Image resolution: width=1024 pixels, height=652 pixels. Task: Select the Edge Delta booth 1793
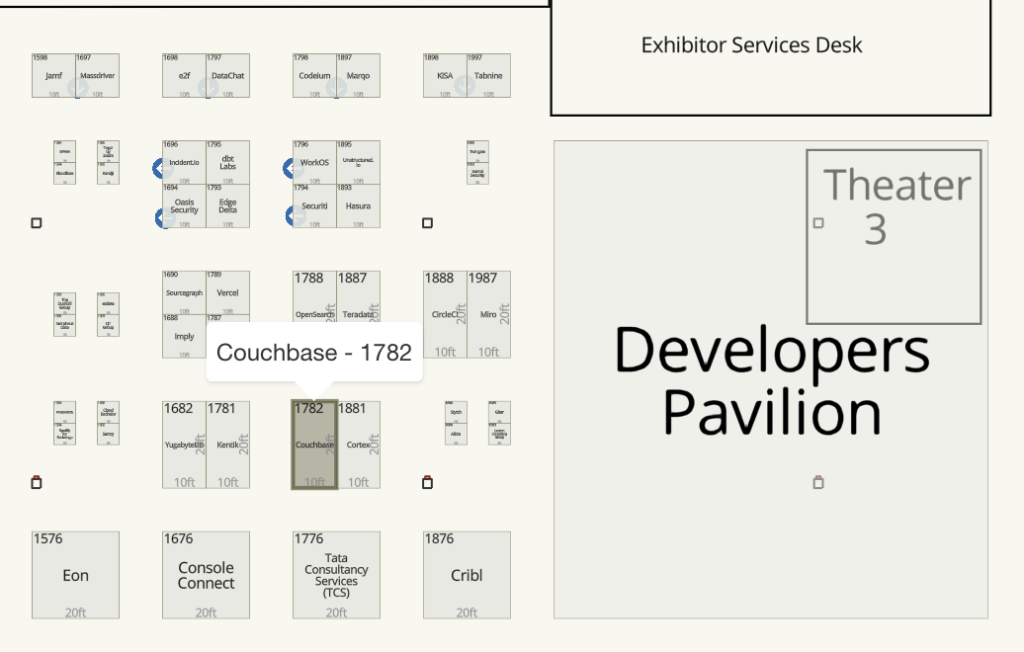pyautogui.click(x=228, y=206)
